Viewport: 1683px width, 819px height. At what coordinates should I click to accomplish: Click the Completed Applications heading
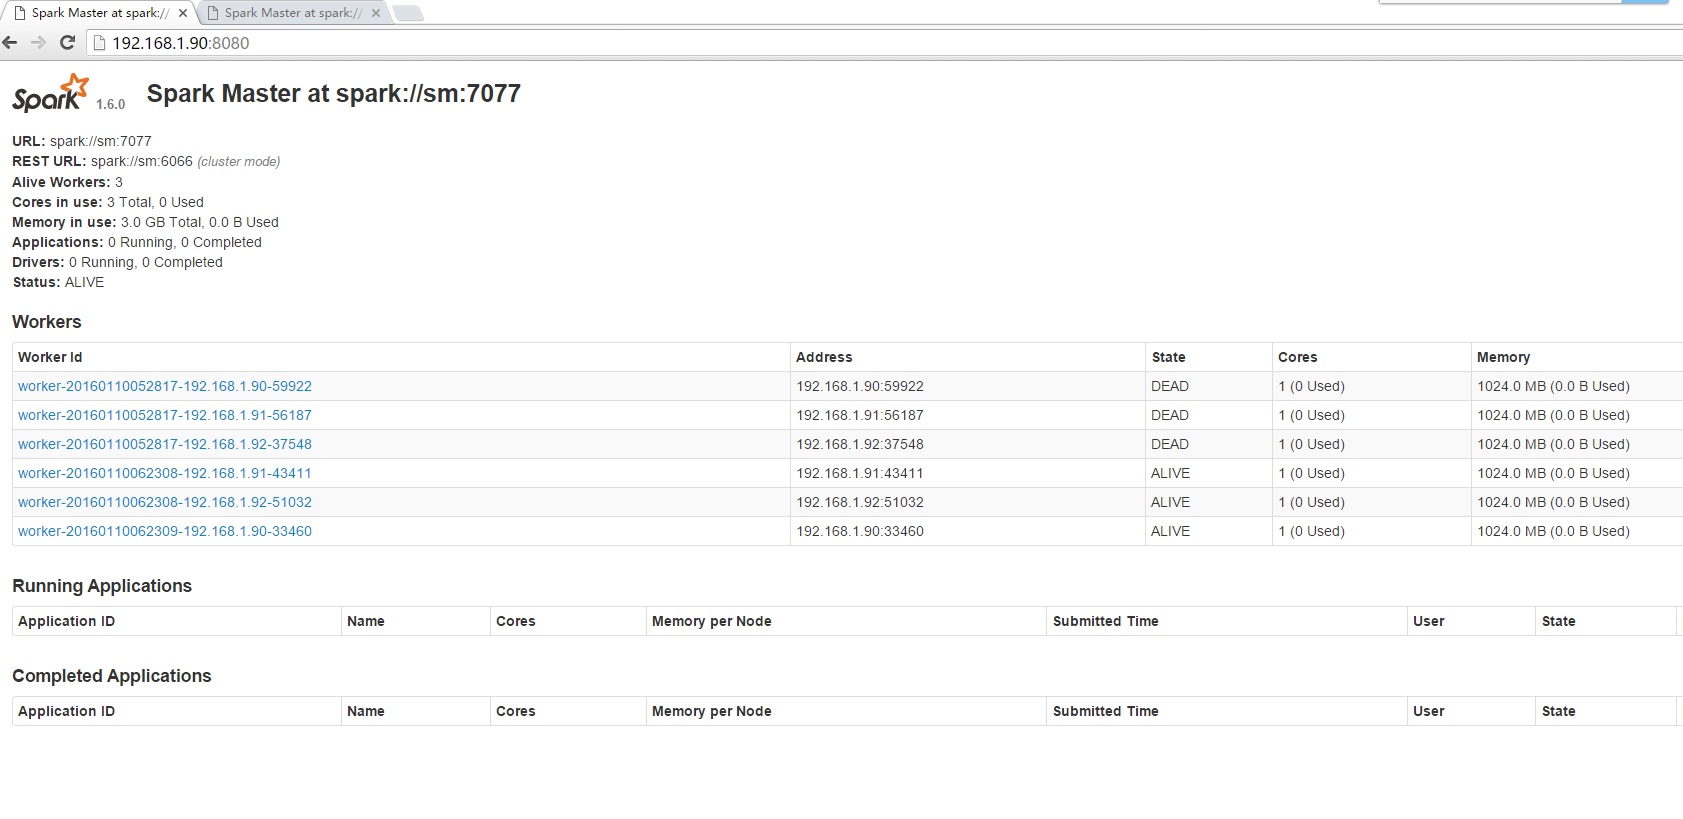(112, 676)
